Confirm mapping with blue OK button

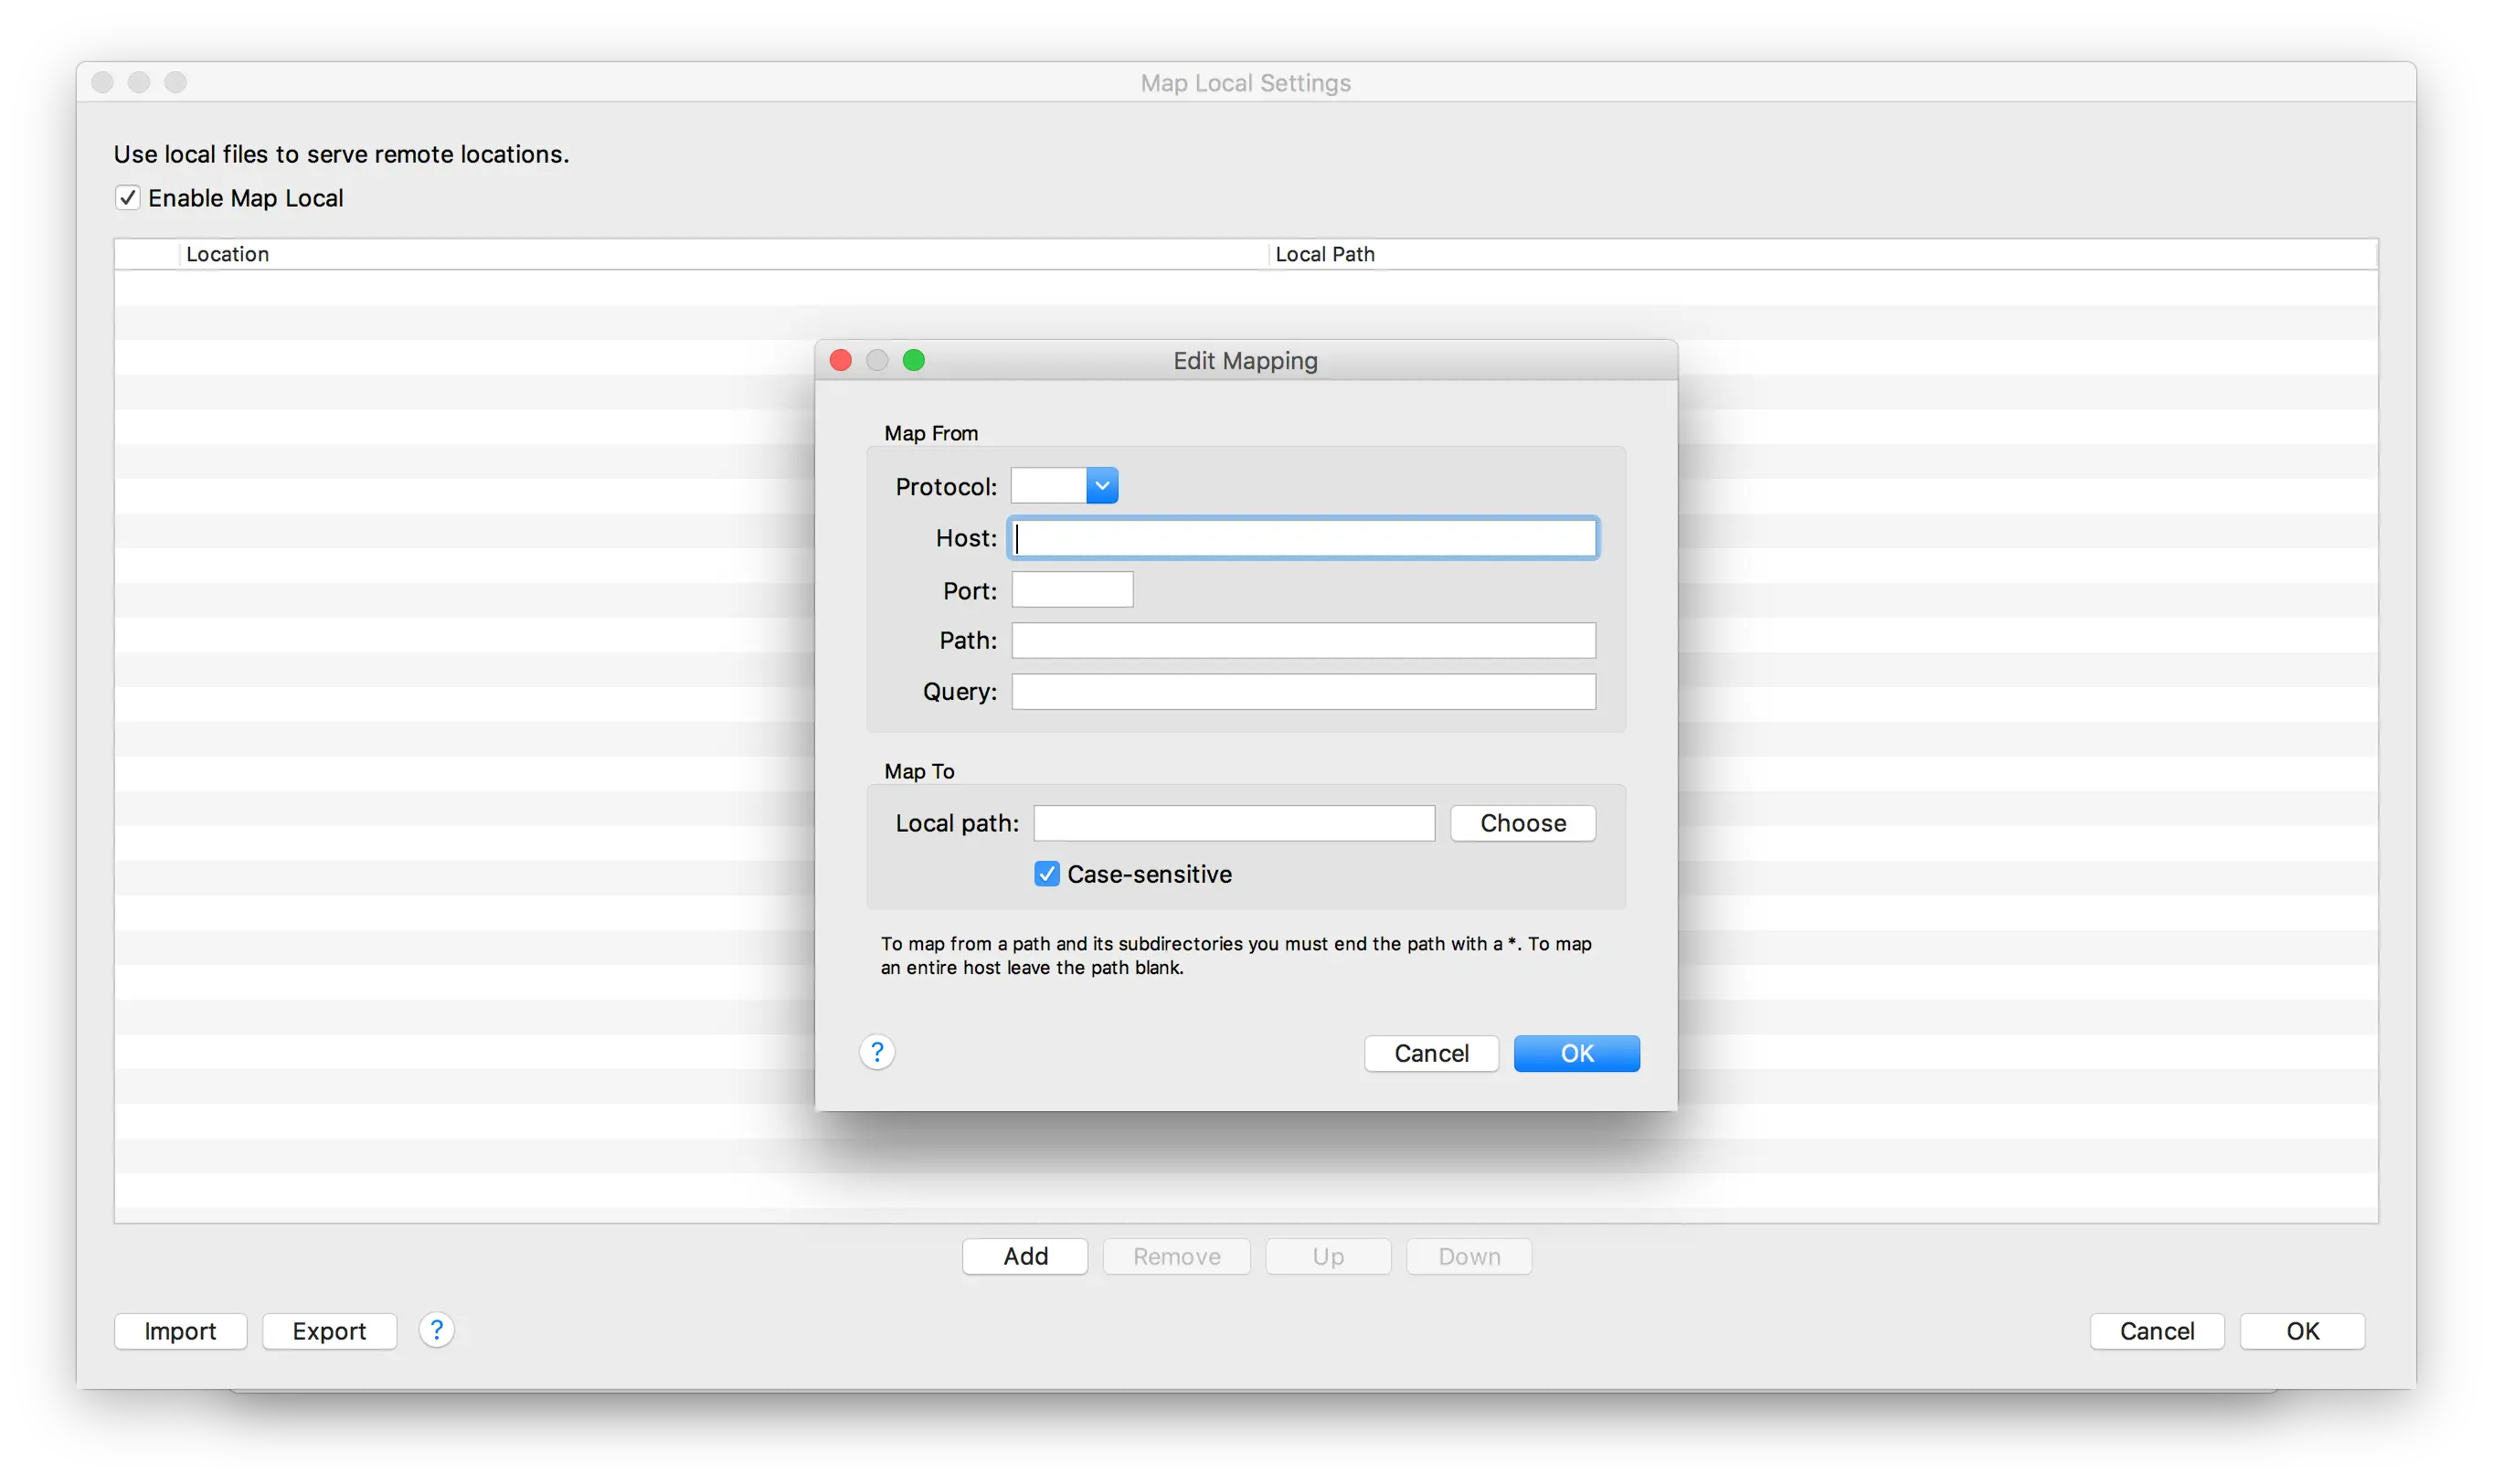(x=1576, y=1053)
